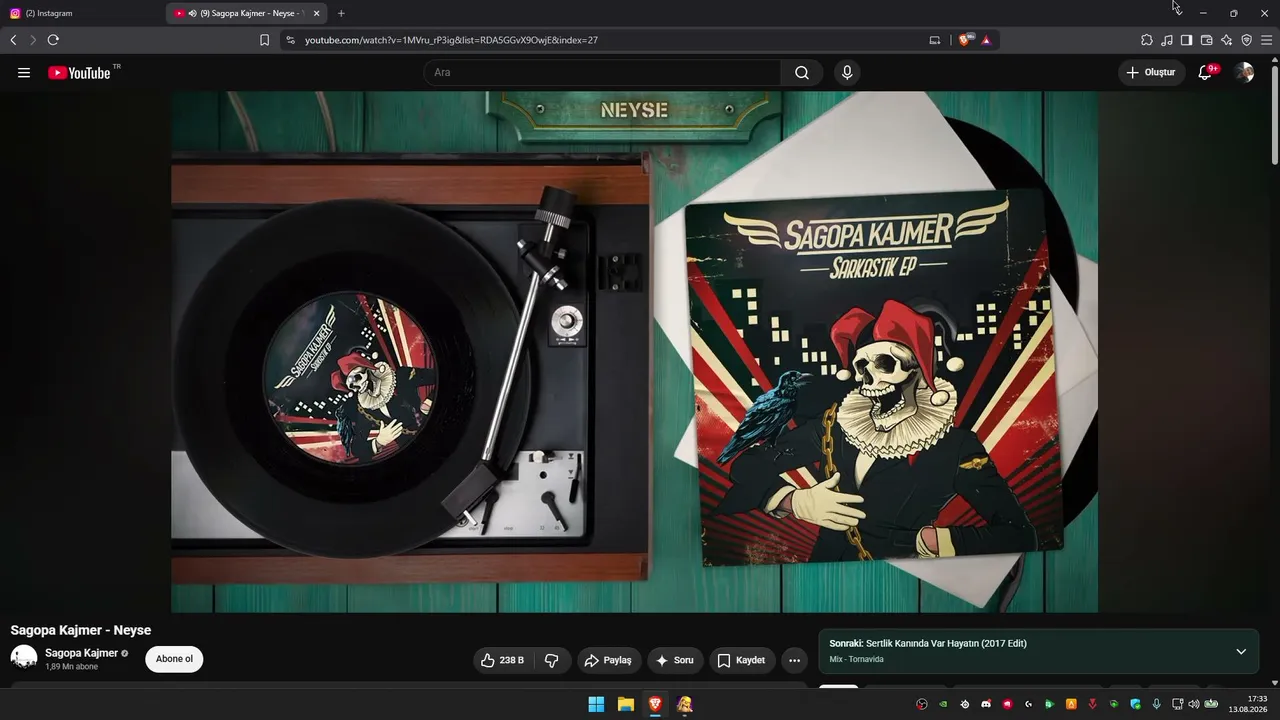Open the media control music note icon
The image size is (1280, 720).
[1167, 40]
